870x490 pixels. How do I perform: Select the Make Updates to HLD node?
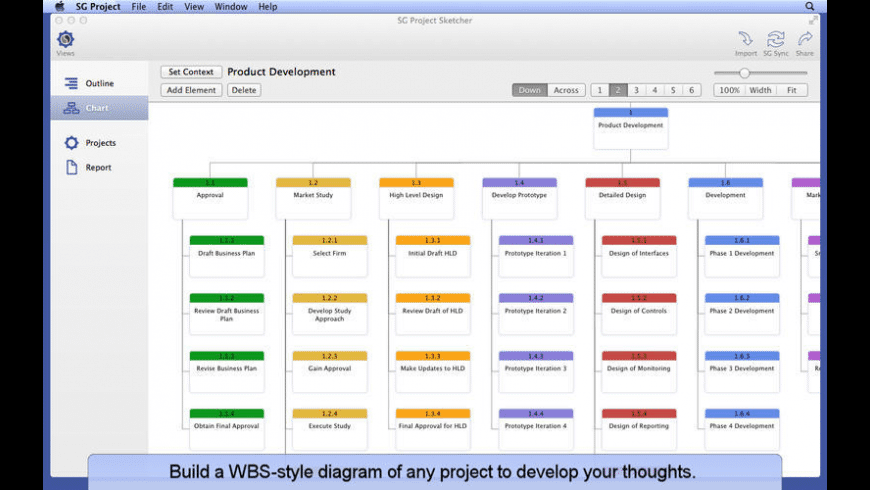(x=433, y=371)
